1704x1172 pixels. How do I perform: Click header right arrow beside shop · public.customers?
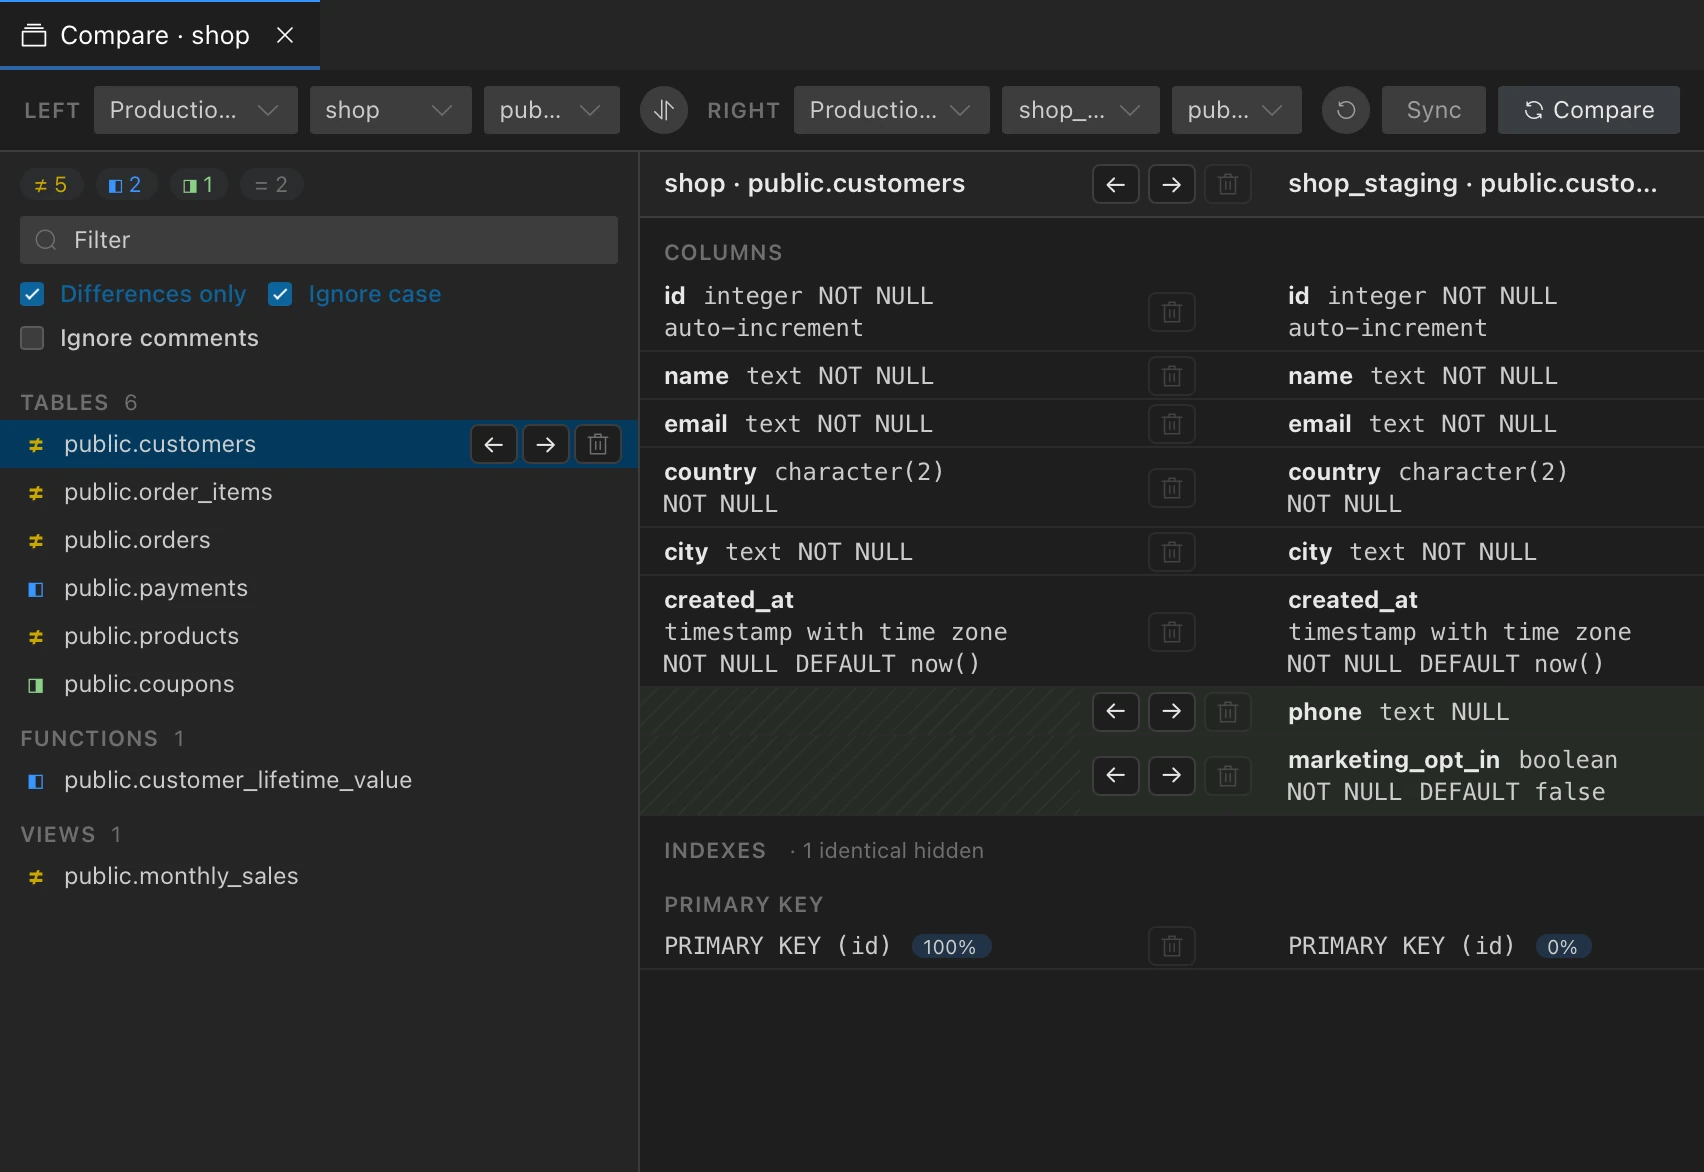point(1172,184)
